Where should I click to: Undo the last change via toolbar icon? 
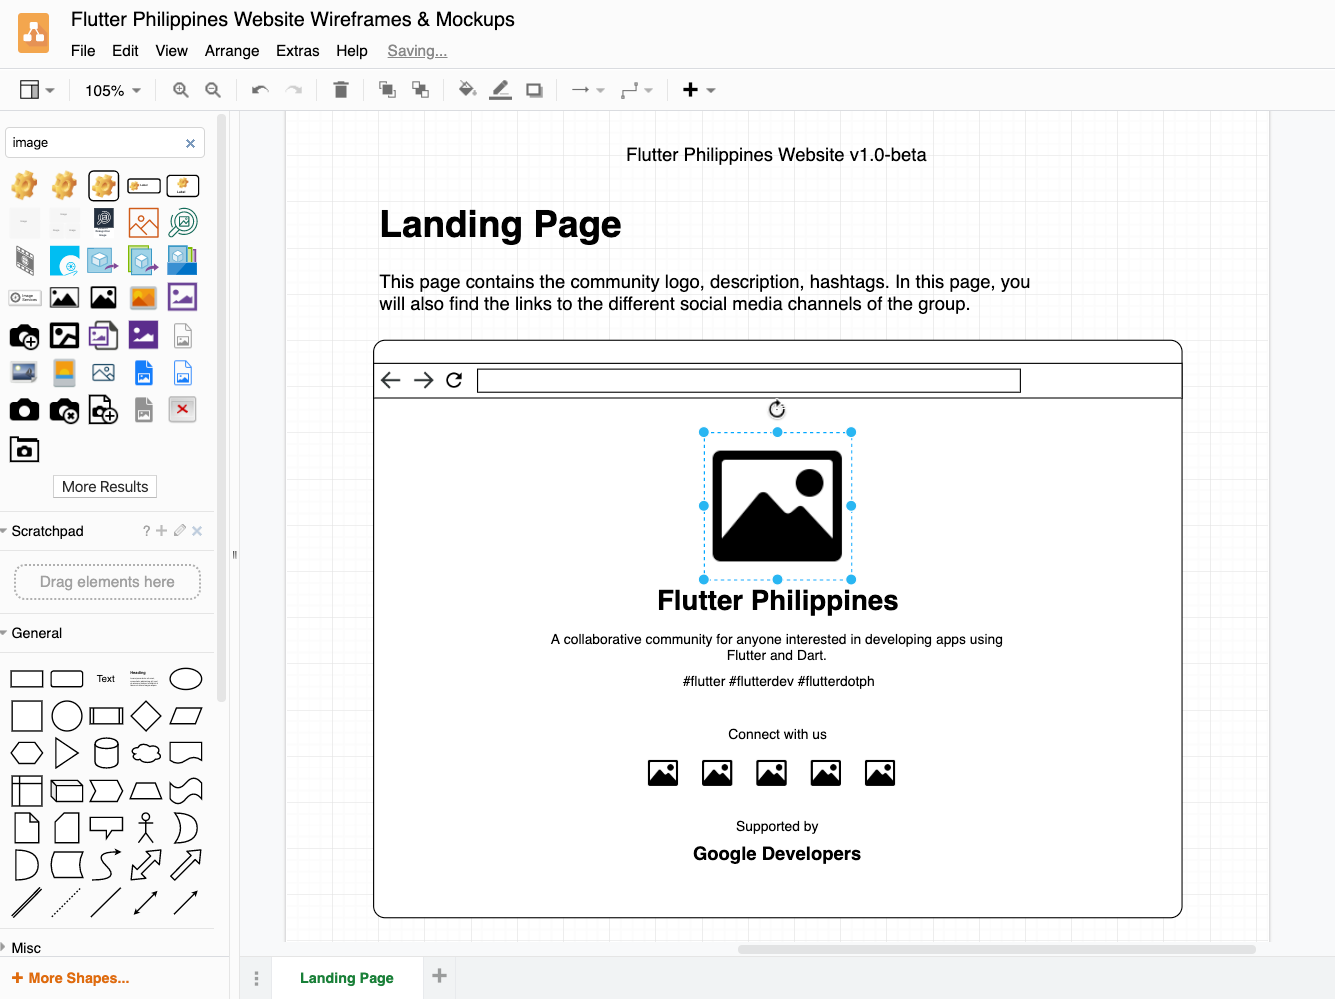(x=258, y=89)
